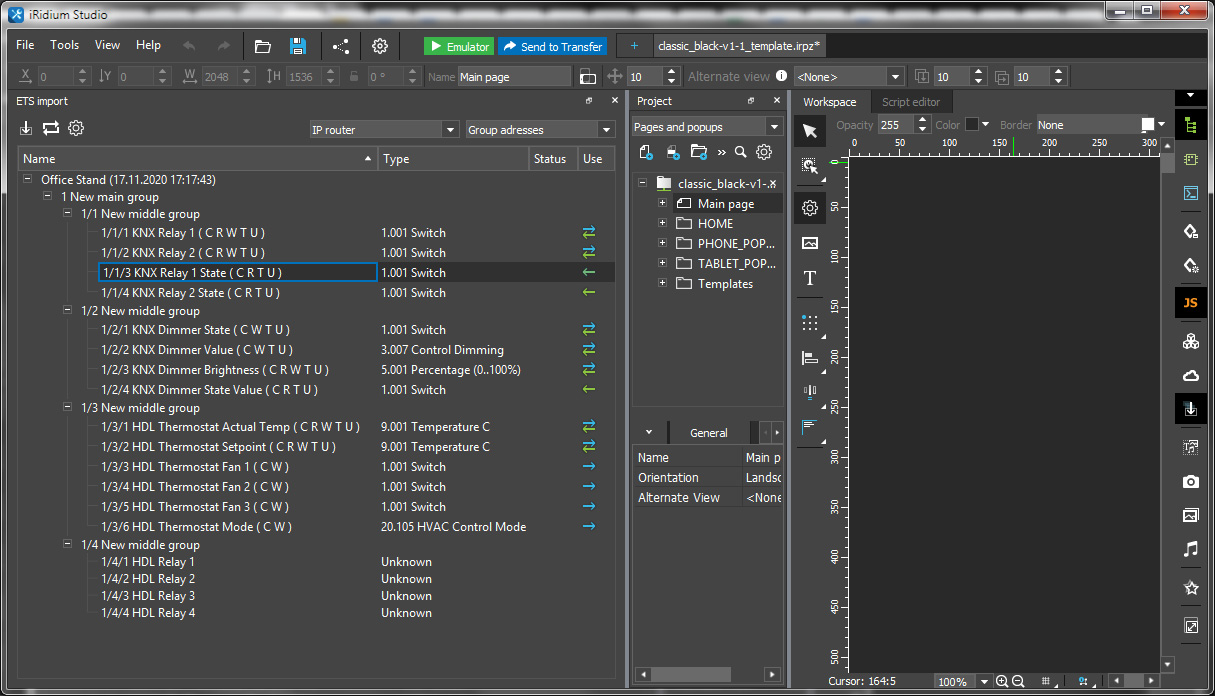Click the Send to Transfer button
The width and height of the screenshot is (1215, 696).
552,45
